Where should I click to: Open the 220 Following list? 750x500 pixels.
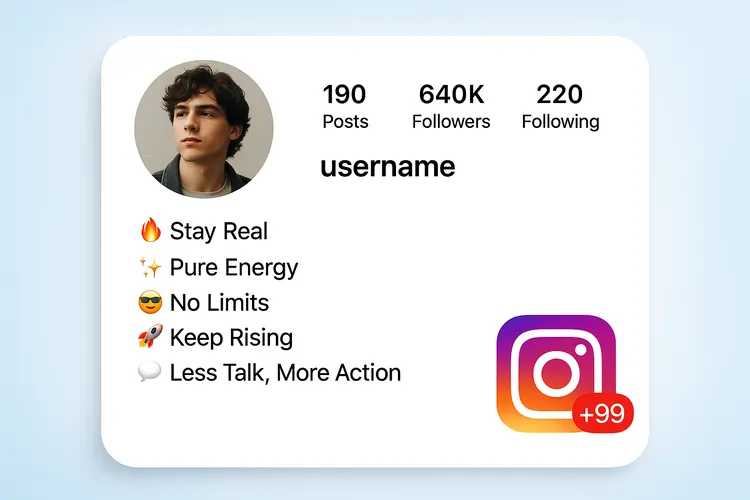(x=560, y=106)
